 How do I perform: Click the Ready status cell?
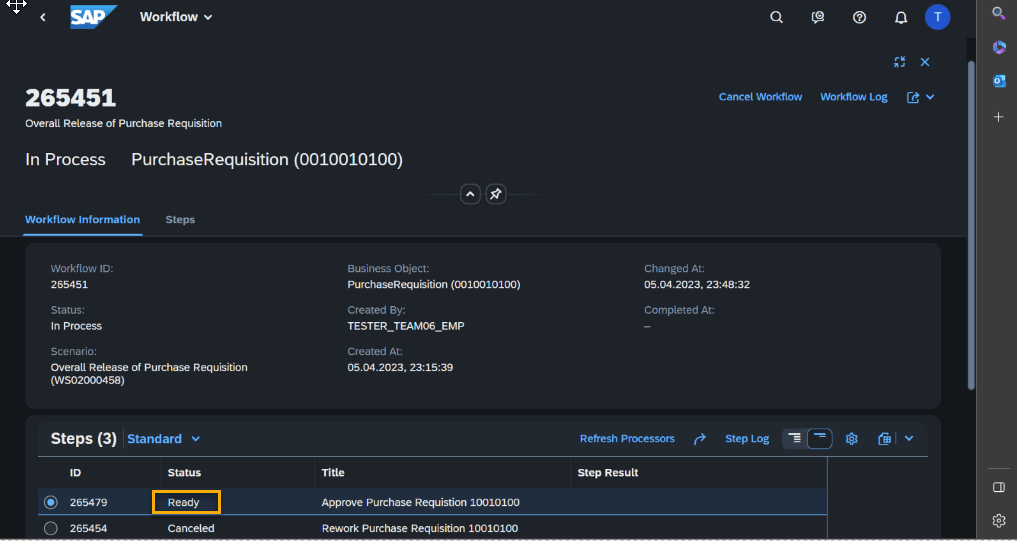[186, 502]
